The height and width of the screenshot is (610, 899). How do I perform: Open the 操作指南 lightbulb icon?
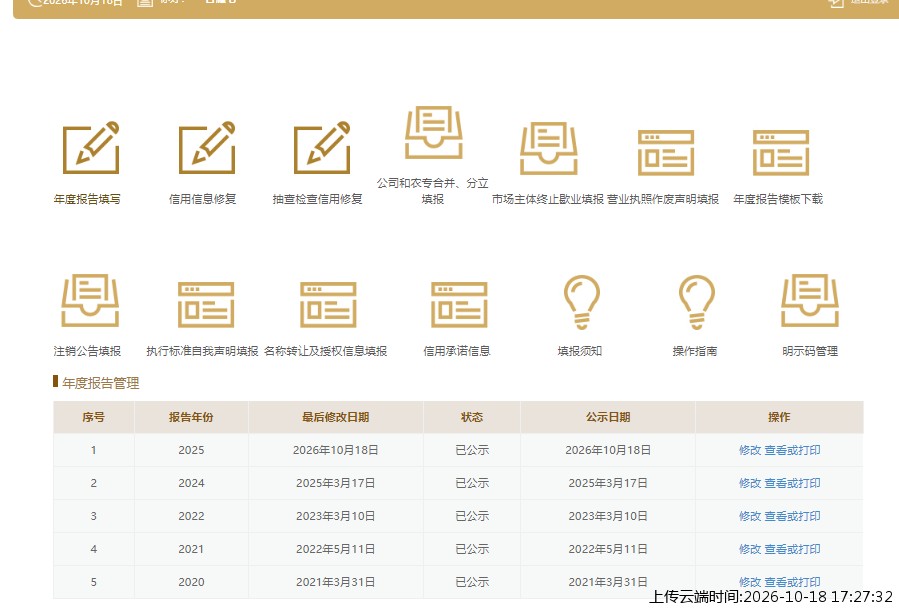(697, 302)
